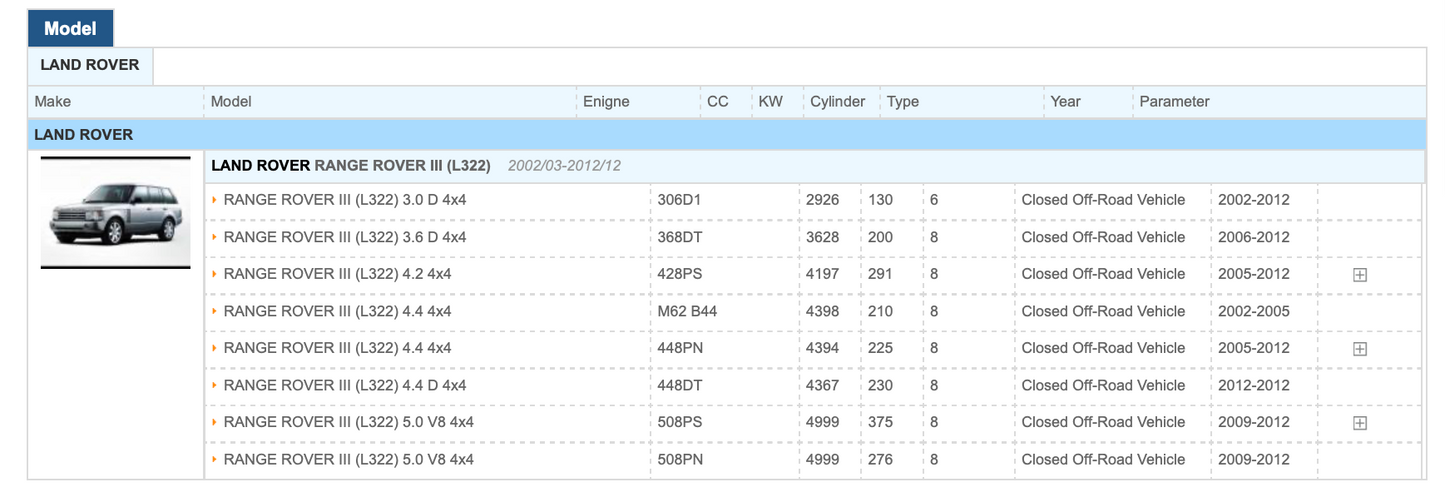Open the 4.4 4x4 model with 448PN engine
The image size is (1445, 502).
[x=337, y=348]
